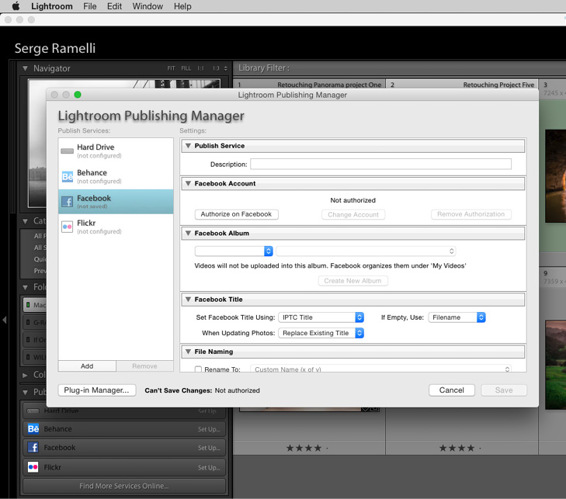Collapse the Facebook Album section
The height and width of the screenshot is (499, 566).
click(188, 233)
